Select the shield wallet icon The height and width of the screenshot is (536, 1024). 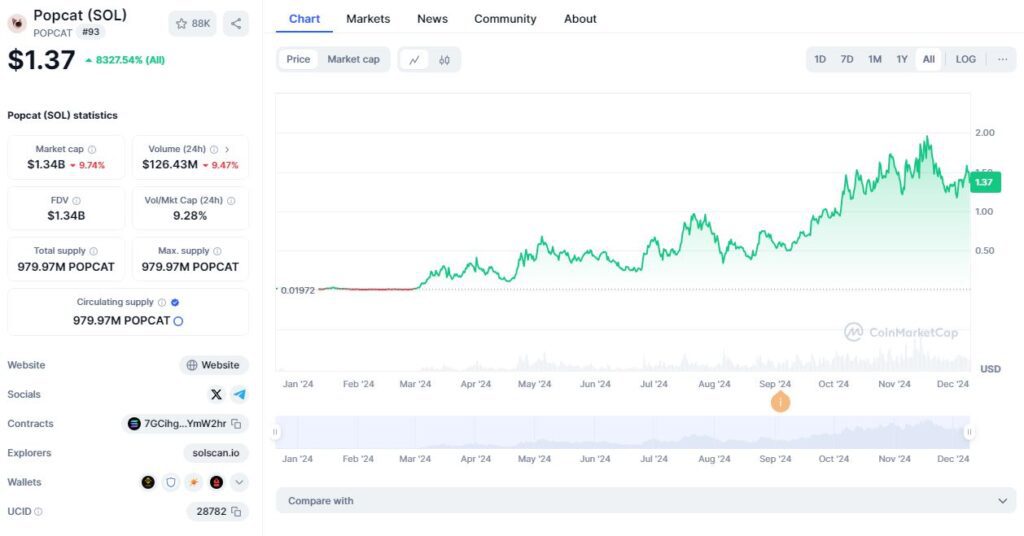171,482
